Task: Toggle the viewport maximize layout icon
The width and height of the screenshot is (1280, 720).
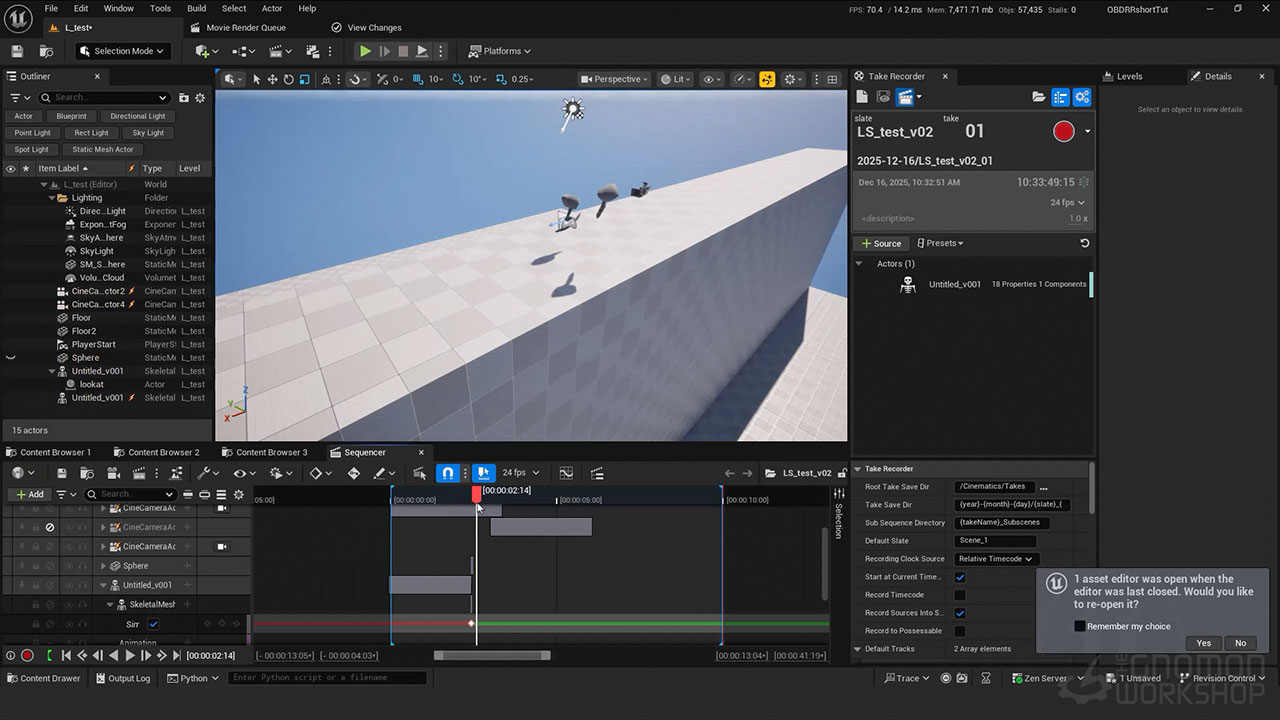Action: (831, 79)
